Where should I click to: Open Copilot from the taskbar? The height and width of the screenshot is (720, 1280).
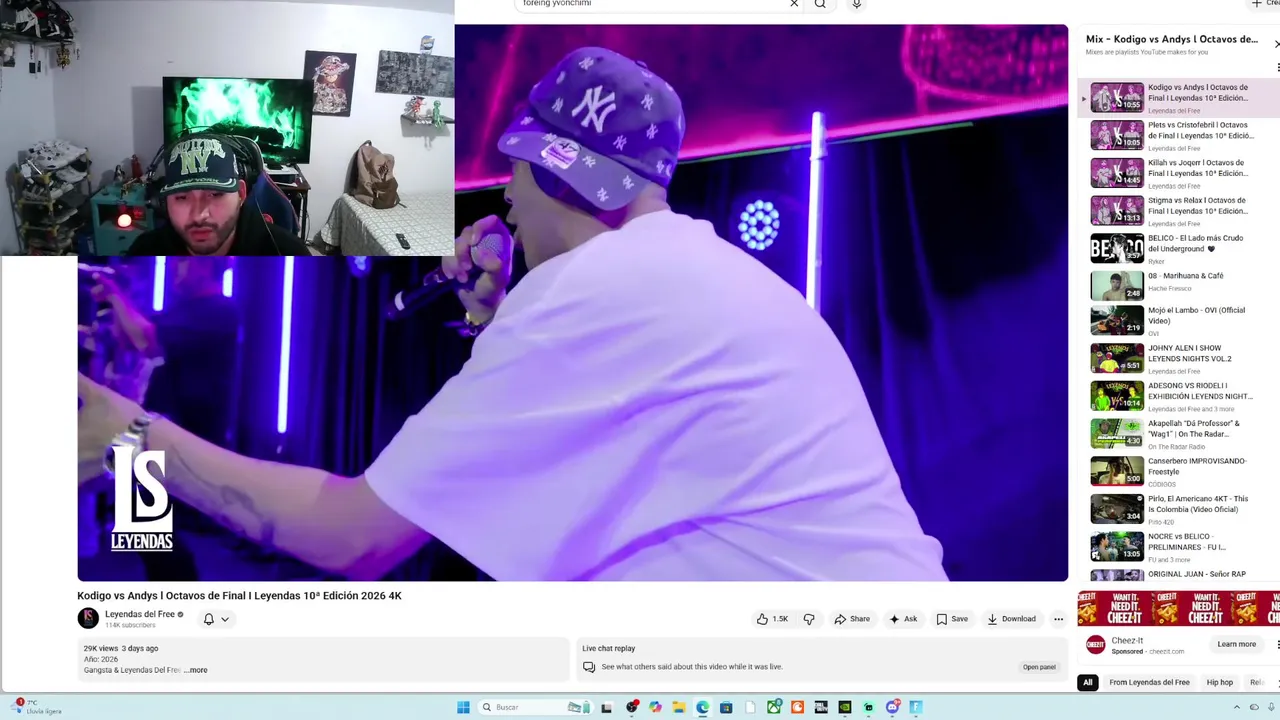tap(655, 707)
